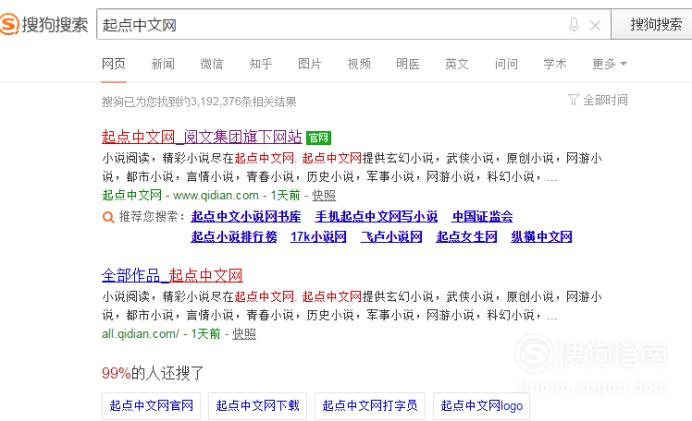Switch to the 知乎 tab
The image size is (692, 421).
point(260,64)
